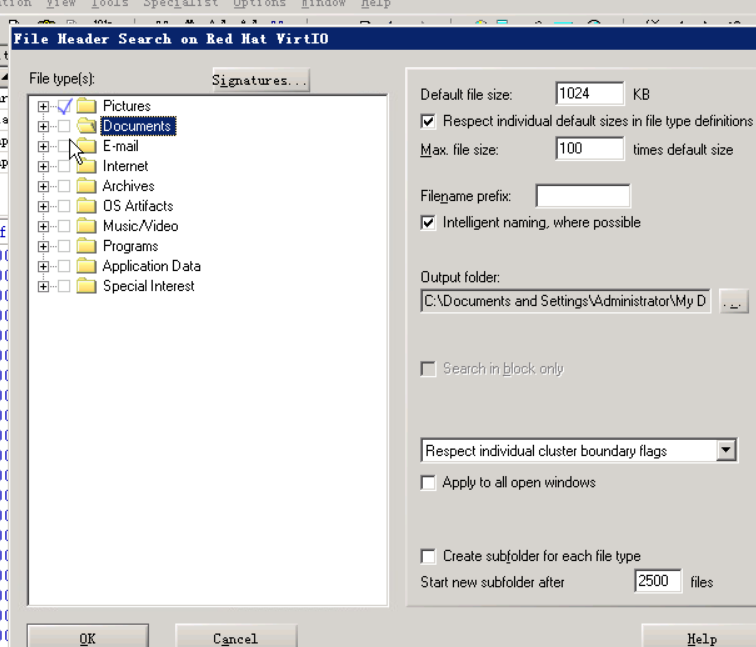Expand the Music/Video node
The width and height of the screenshot is (756, 647).
pos(43,226)
